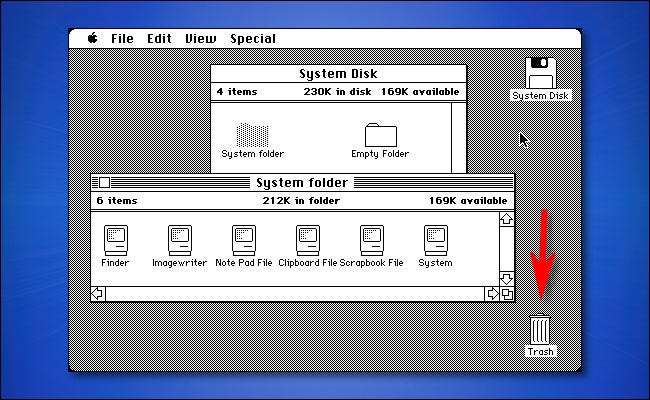650x400 pixels.
Task: Select the System Disk floppy icon on desktop
Action: (x=541, y=73)
